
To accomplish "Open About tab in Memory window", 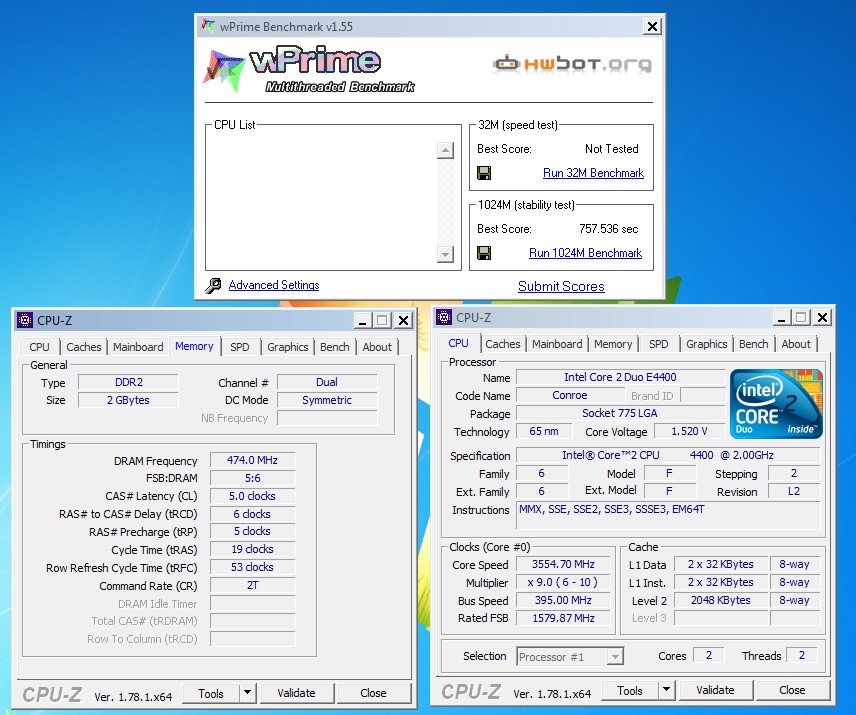I will (377, 347).
